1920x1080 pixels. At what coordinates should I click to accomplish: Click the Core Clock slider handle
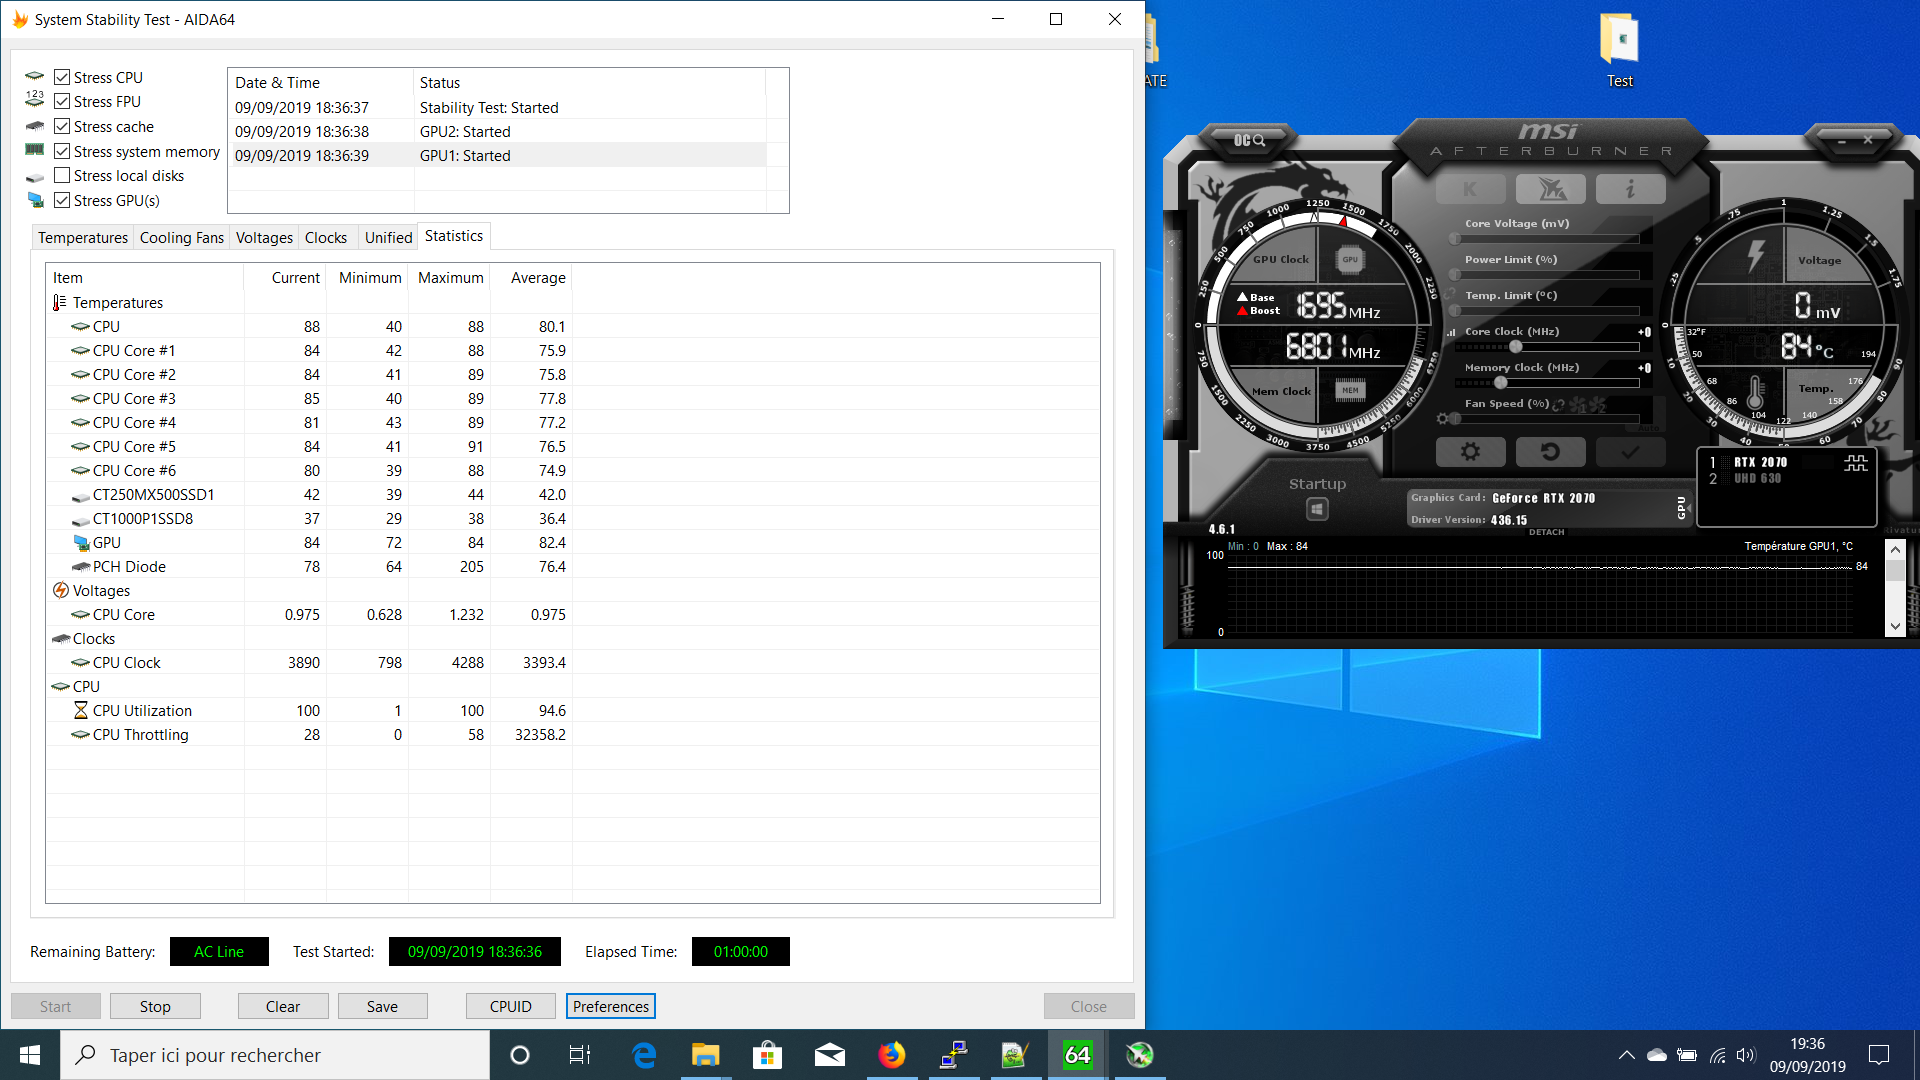(x=1516, y=347)
